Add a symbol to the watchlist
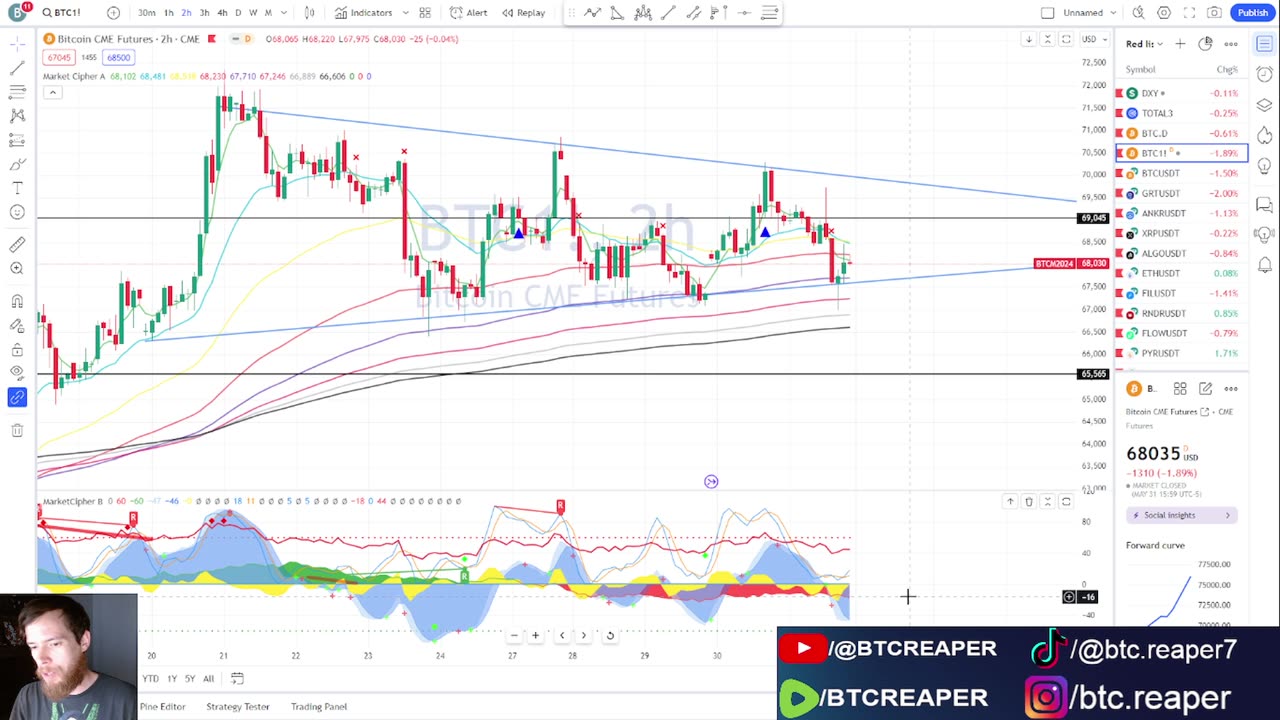The image size is (1280, 720). [x=1180, y=44]
